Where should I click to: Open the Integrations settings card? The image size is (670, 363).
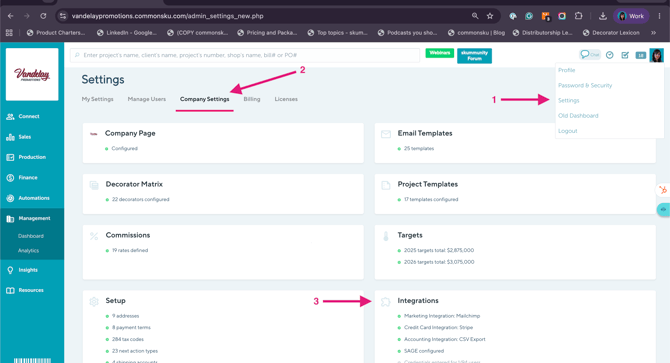click(x=515, y=327)
